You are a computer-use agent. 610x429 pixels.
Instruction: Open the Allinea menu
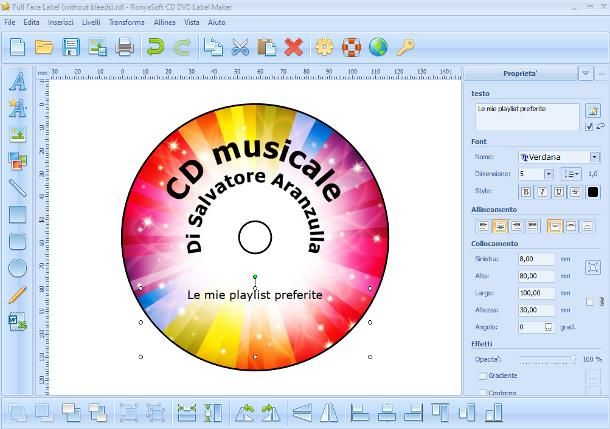(165, 21)
